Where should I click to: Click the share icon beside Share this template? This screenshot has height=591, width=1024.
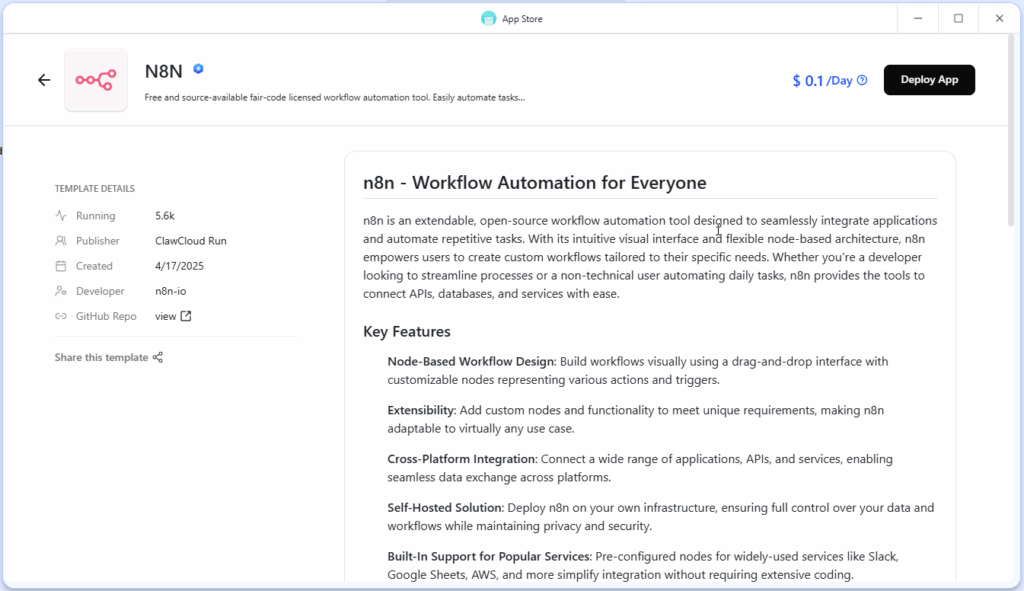point(158,357)
